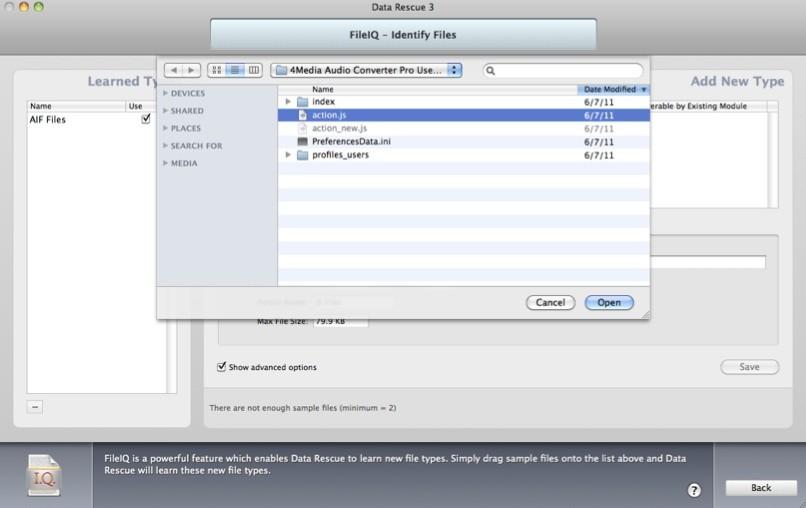Click the search field in file dialog
Image resolution: width=806 pixels, height=508 pixels.
(565, 70)
